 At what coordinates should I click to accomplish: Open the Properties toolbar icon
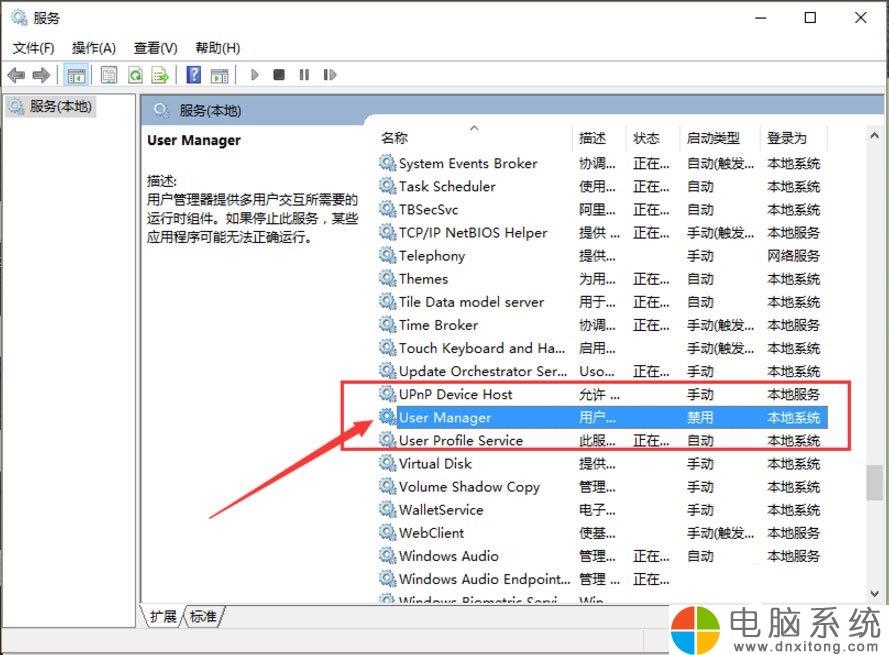coord(109,75)
